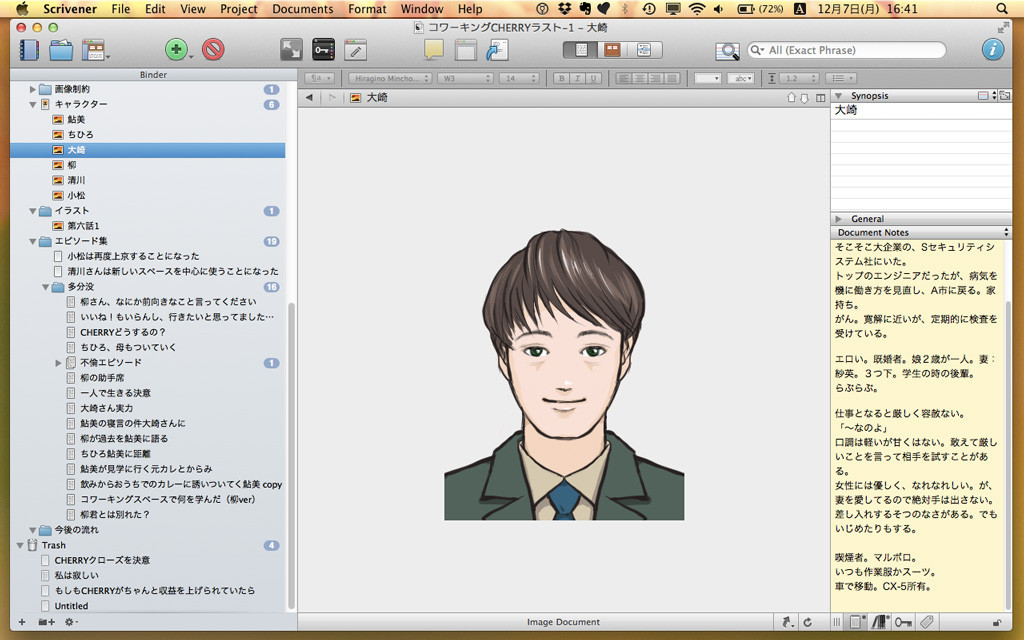Open the abc highlight color dropdown
This screenshot has width=1024, height=640.
tap(741, 78)
